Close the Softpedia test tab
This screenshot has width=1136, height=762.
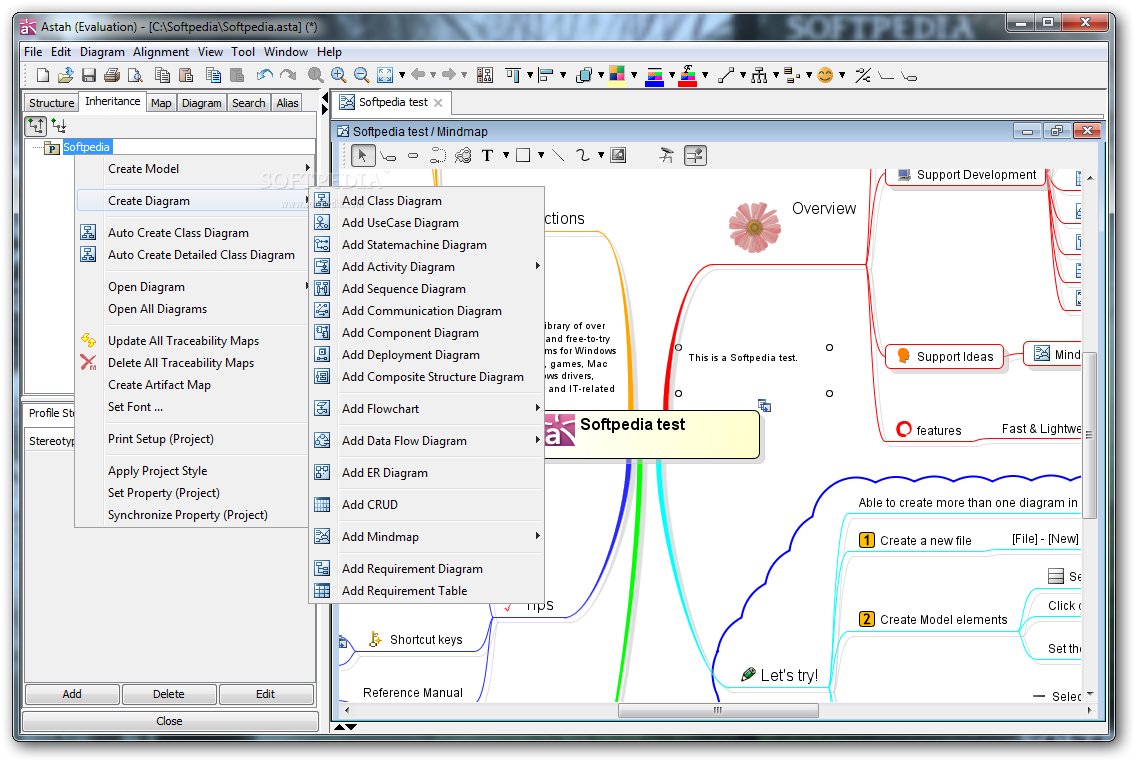pos(438,103)
